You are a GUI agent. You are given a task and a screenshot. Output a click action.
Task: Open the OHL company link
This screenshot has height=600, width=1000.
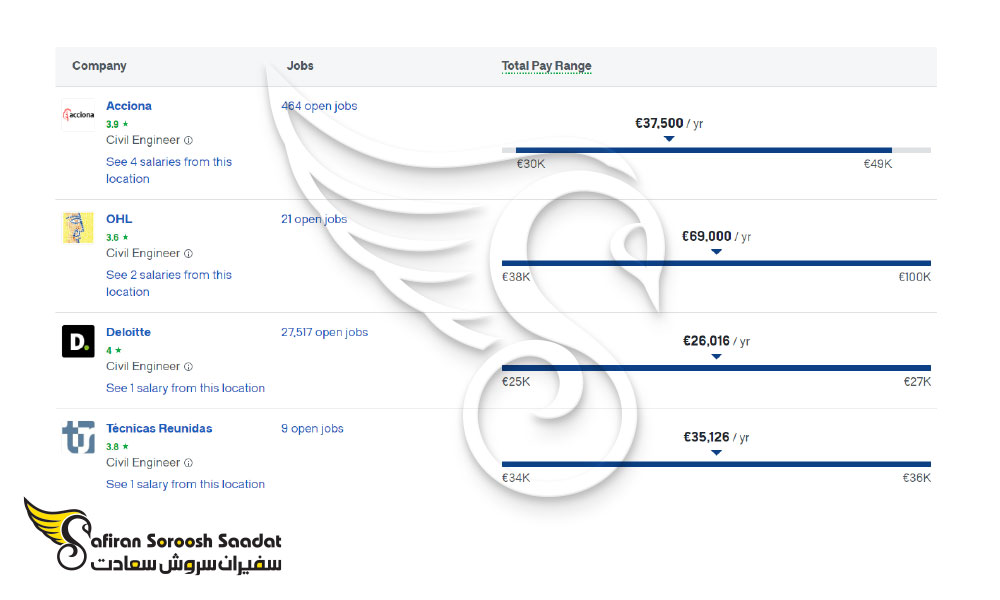click(119, 219)
